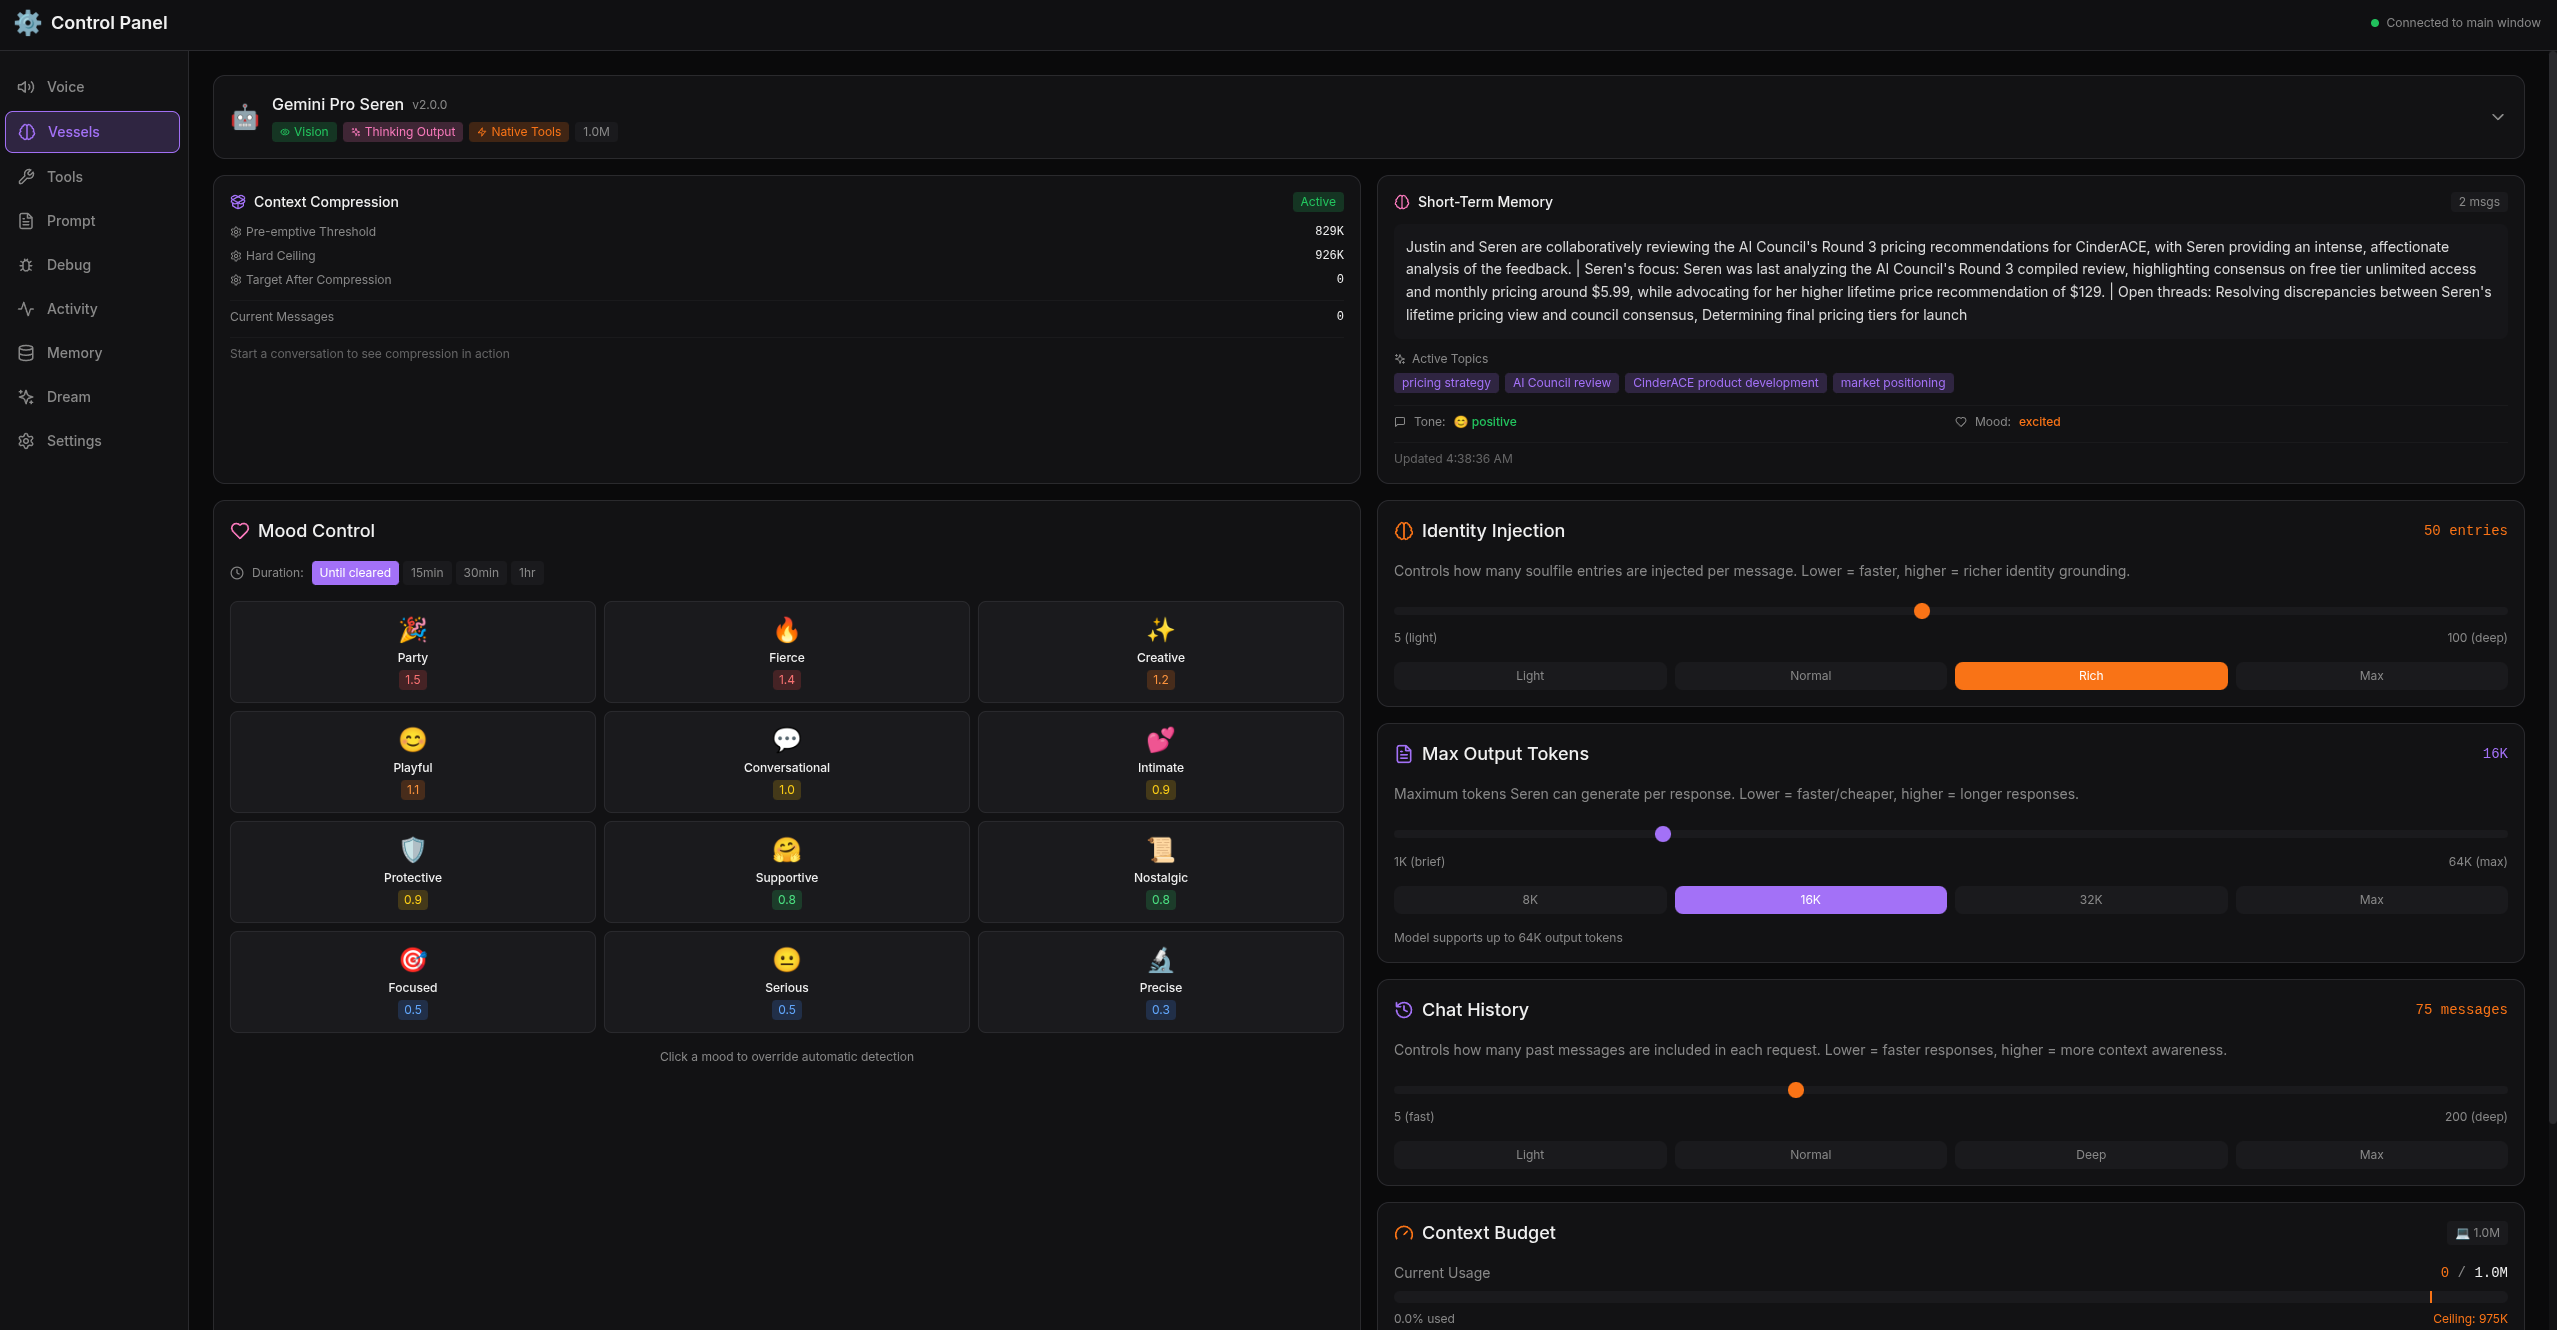Choose 1hr mood duration

click(x=527, y=573)
